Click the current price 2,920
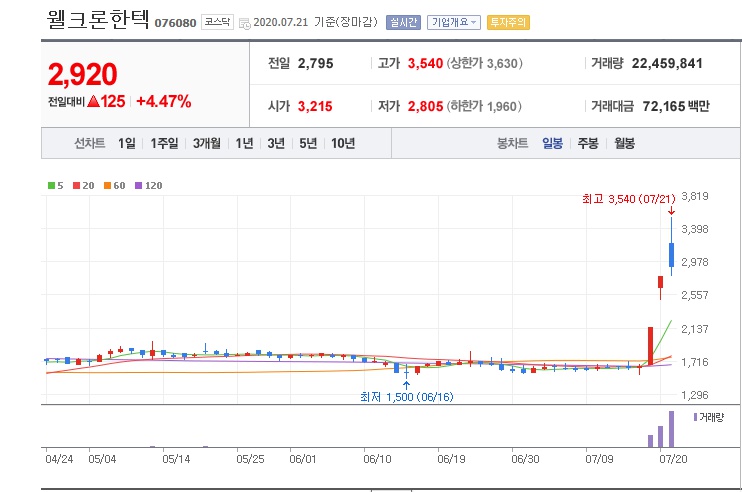The image size is (742, 492). coord(82,74)
